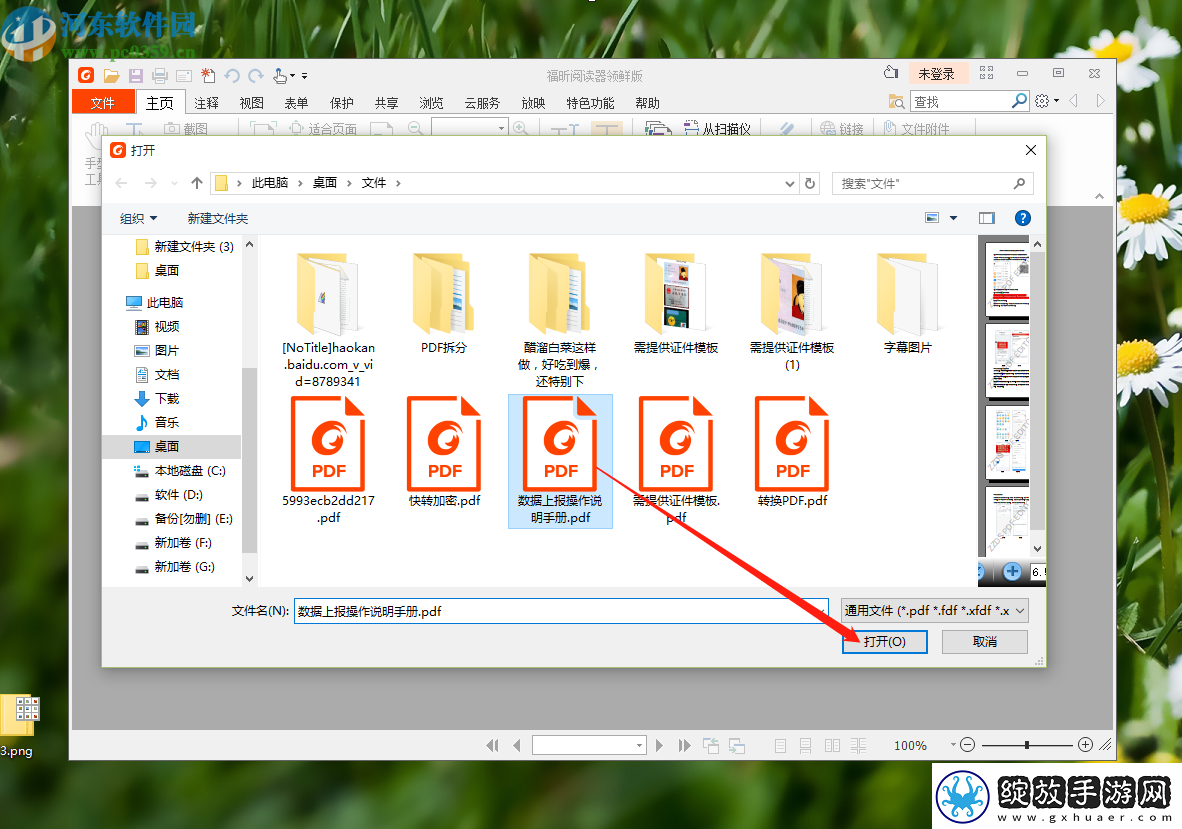Select 本地磁盘 (C:) in navigation tree
1182x829 pixels.
(181, 470)
